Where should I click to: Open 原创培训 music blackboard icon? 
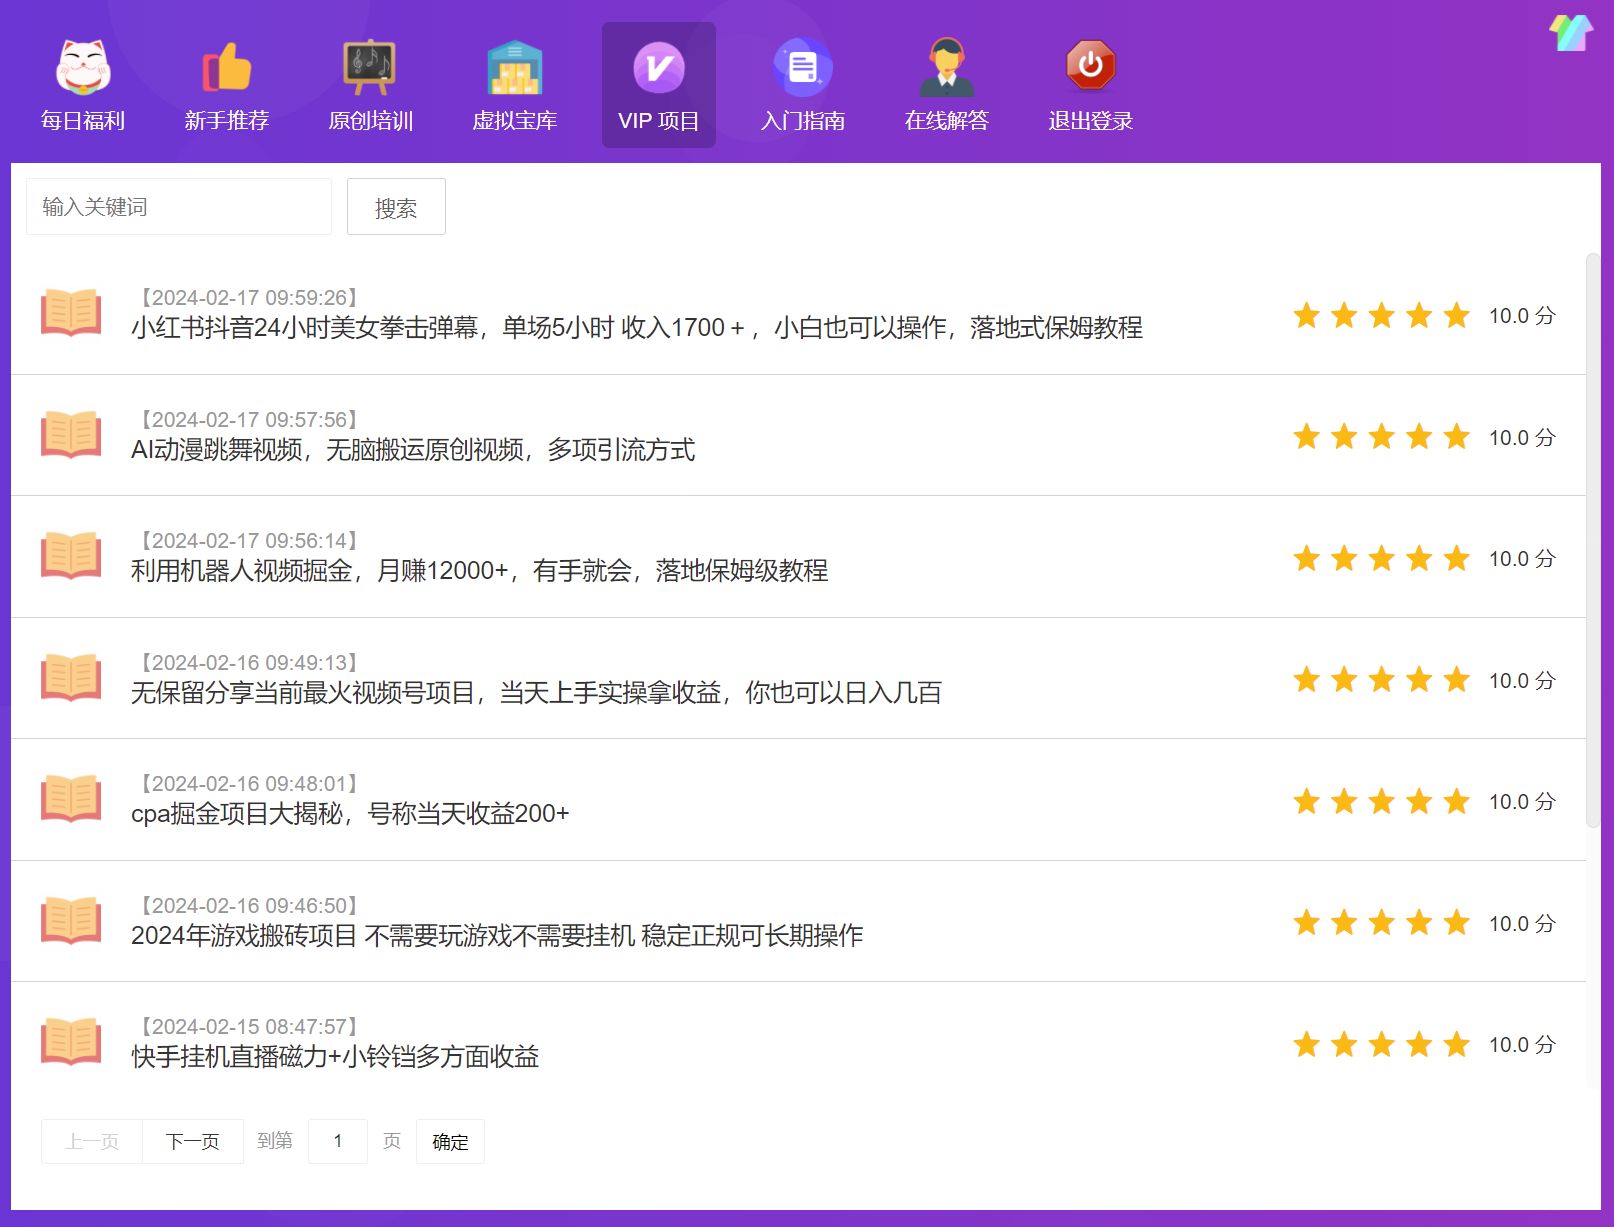click(370, 68)
